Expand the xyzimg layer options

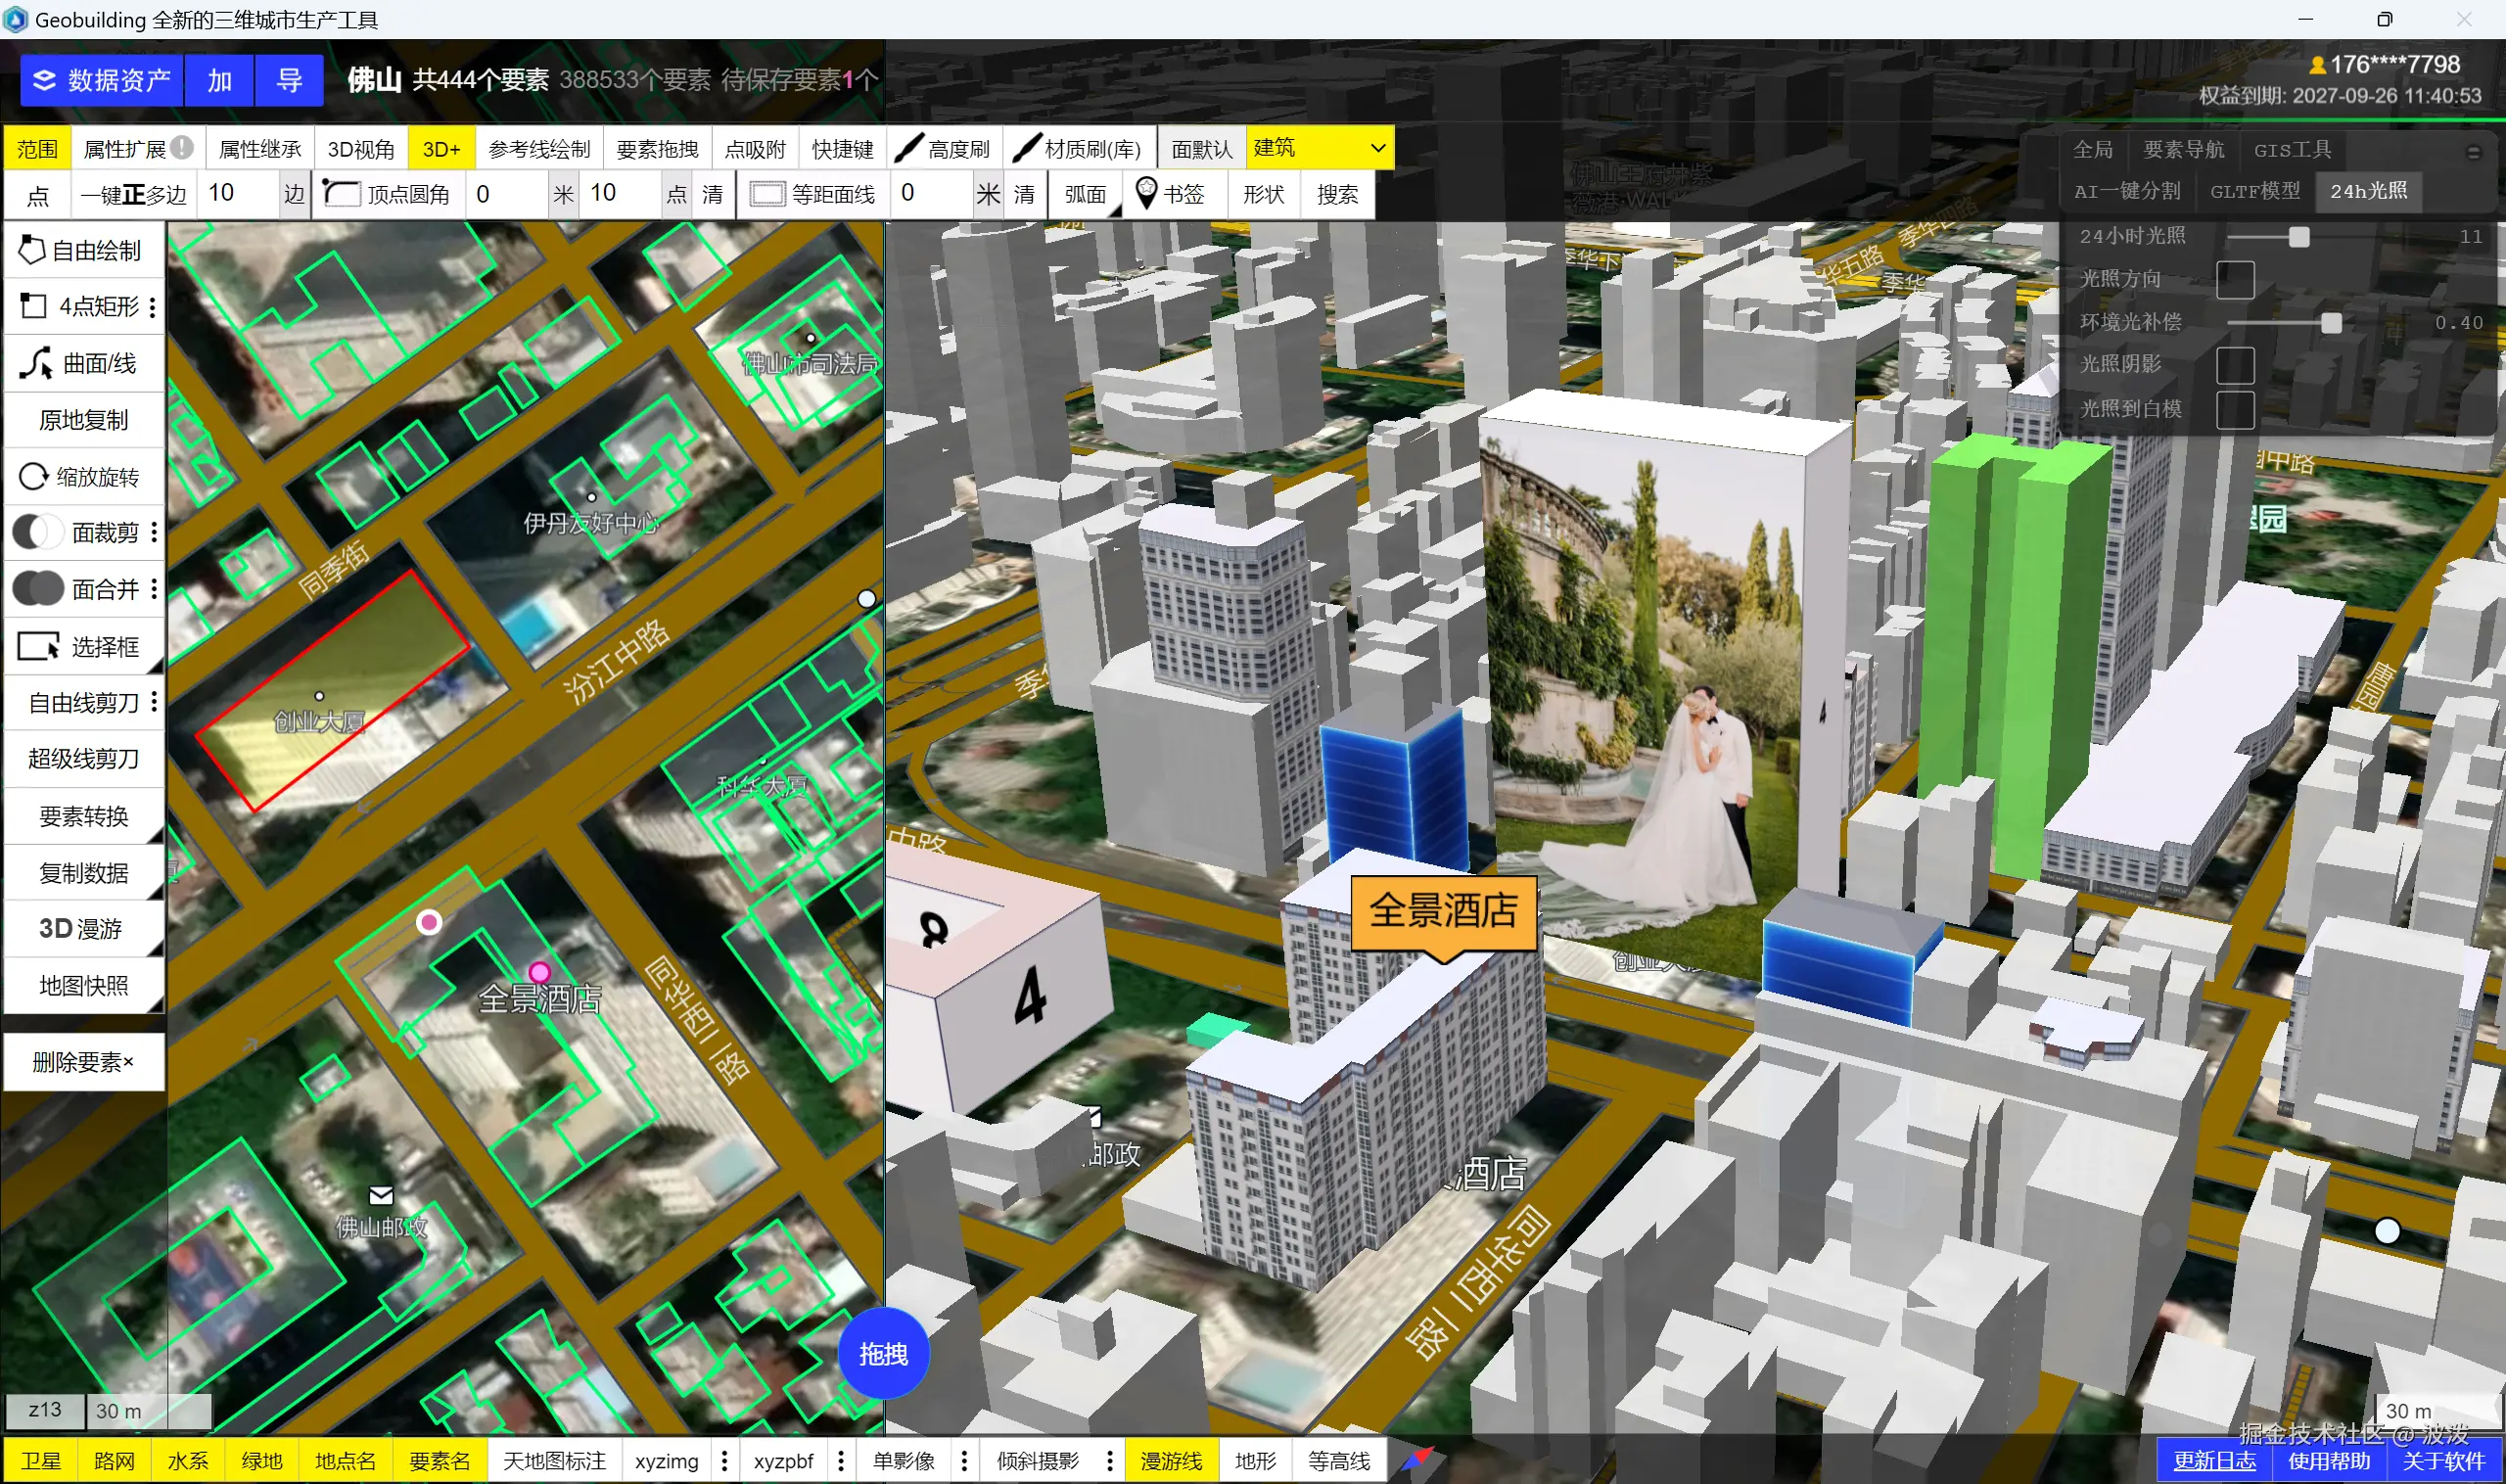pyautogui.click(x=725, y=1461)
